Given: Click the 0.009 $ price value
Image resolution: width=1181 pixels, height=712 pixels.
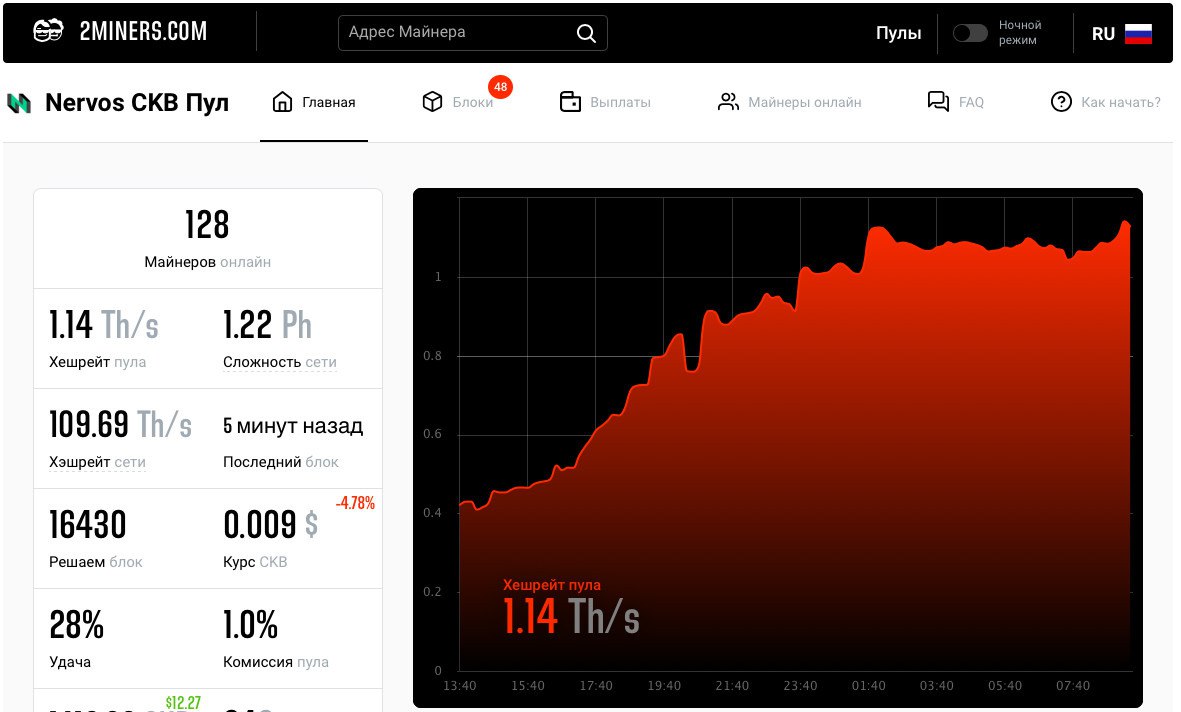Looking at the screenshot, I should 270,525.
